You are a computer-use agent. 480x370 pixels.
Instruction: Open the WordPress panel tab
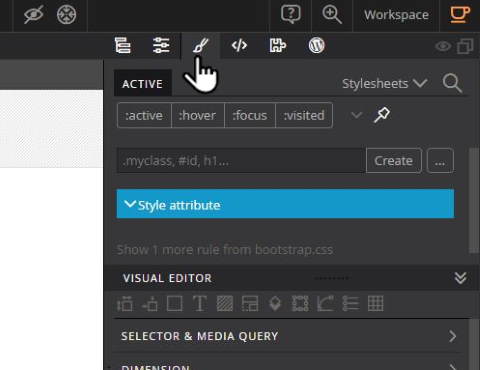pos(316,45)
